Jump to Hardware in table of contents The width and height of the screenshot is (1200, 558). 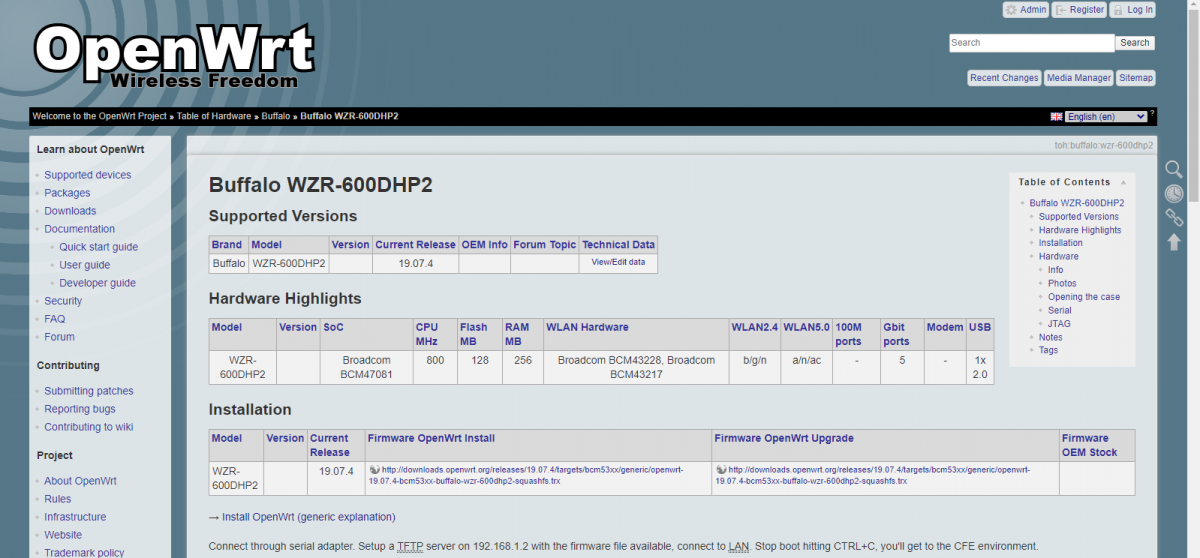pyautogui.click(x=1059, y=256)
